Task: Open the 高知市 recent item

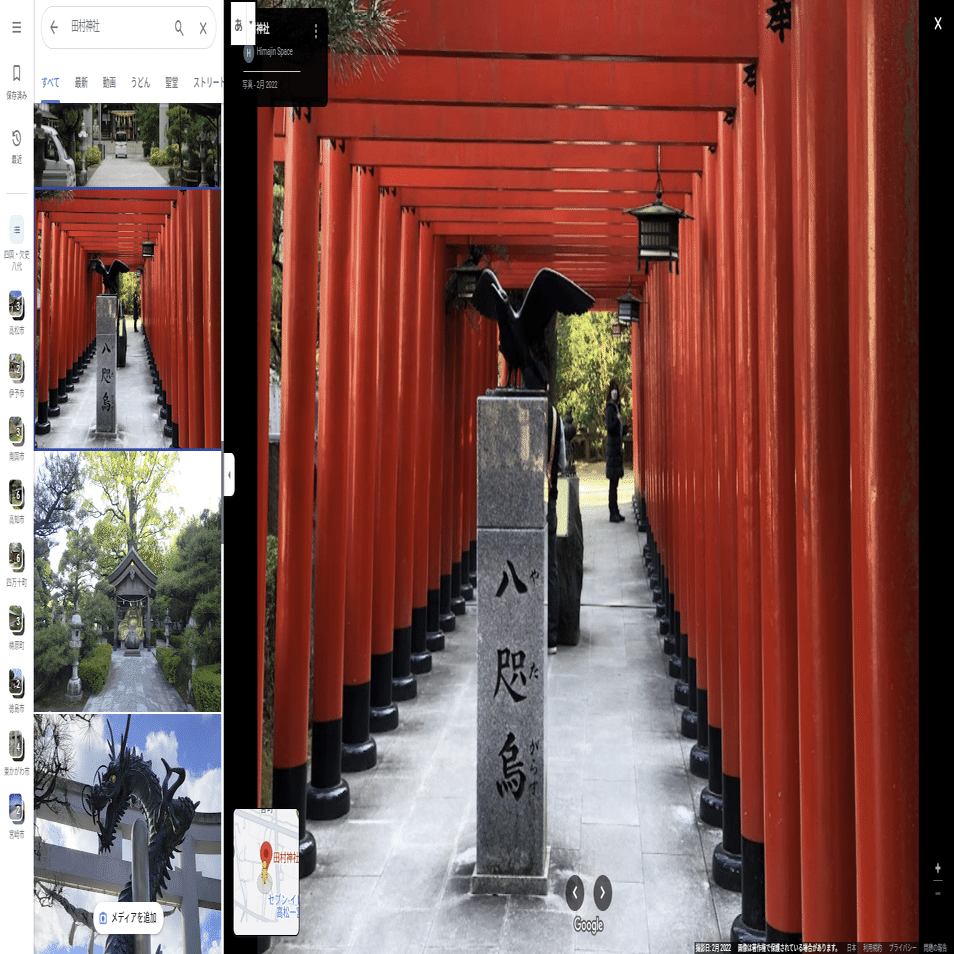Action: (16, 502)
